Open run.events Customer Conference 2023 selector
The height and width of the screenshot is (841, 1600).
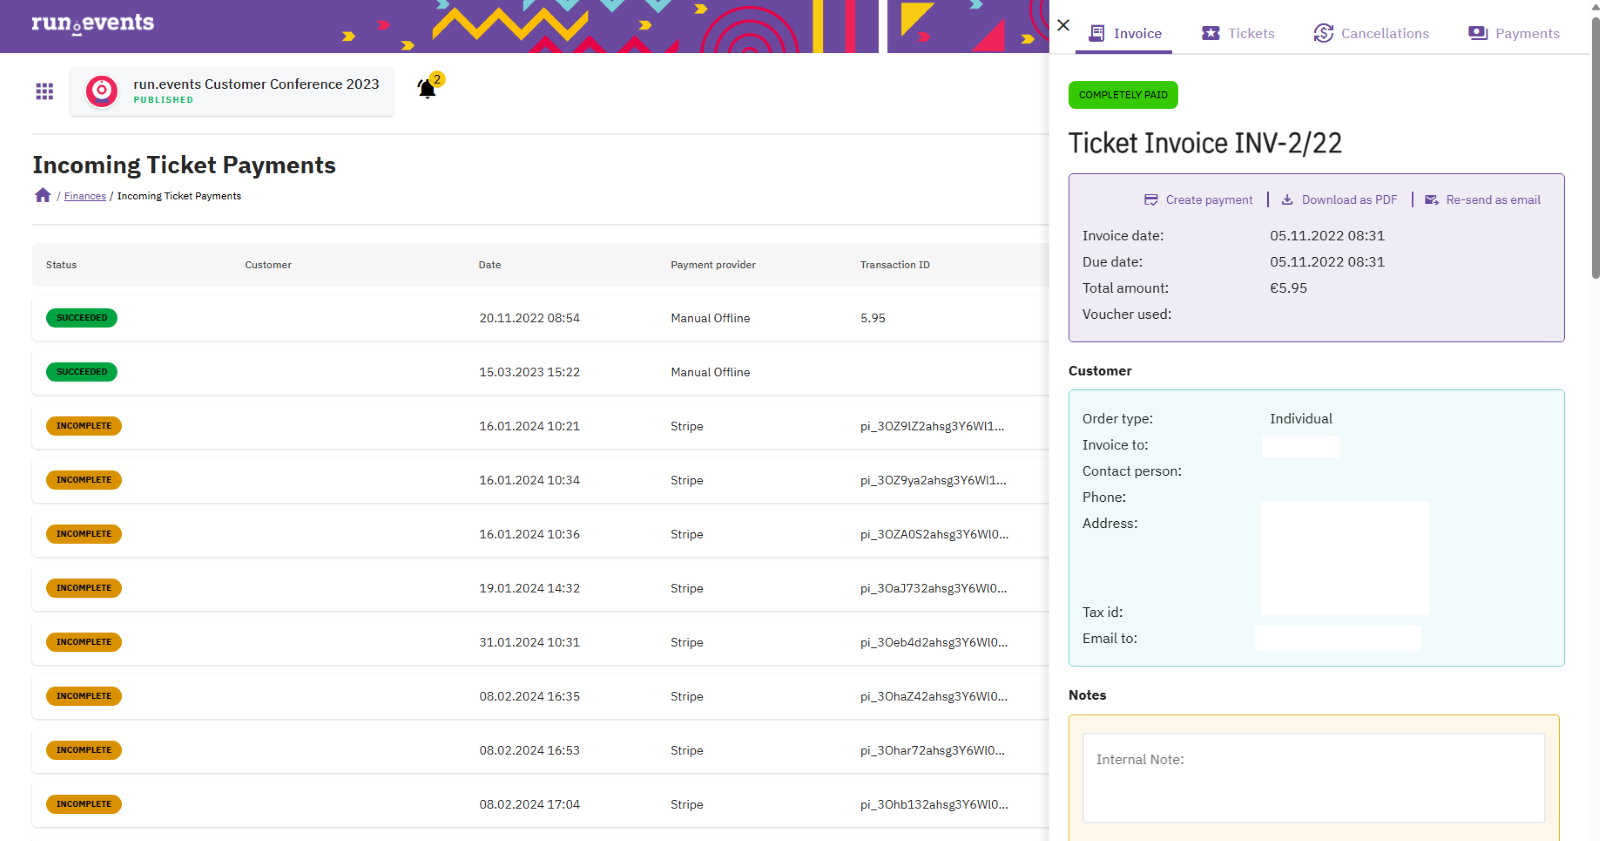coord(232,92)
